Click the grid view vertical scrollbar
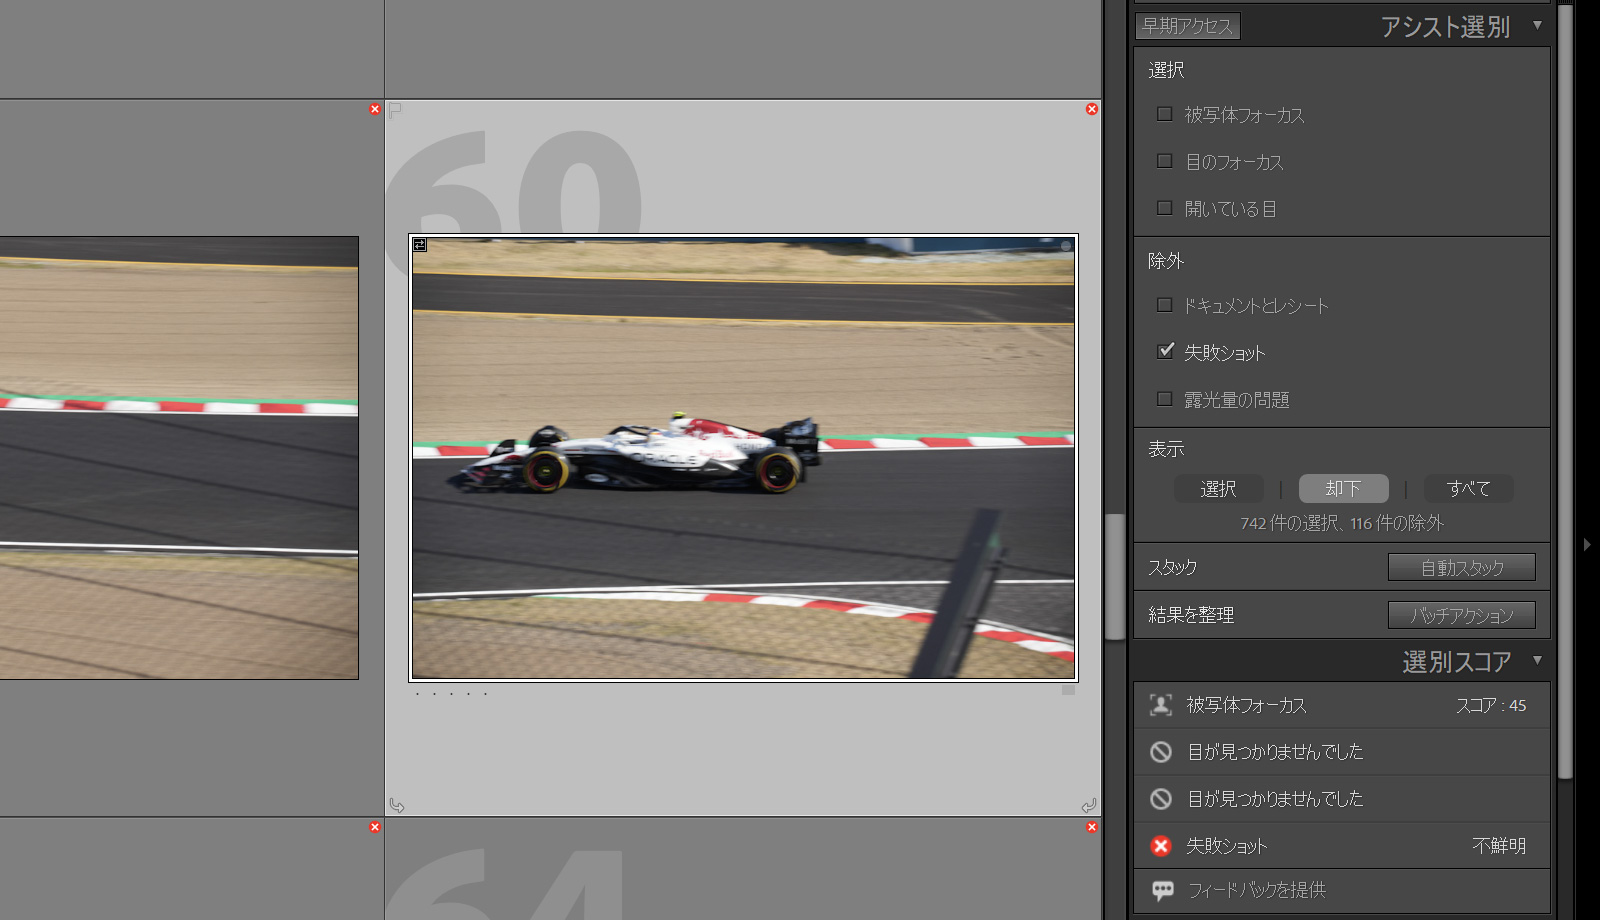1600x920 pixels. click(1114, 575)
